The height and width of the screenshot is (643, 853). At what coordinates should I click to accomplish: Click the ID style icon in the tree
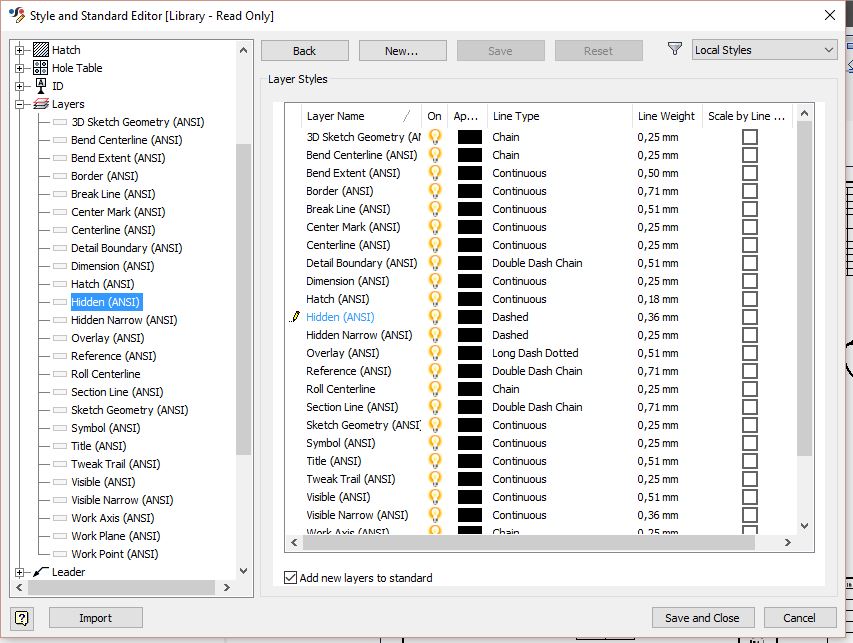point(41,85)
